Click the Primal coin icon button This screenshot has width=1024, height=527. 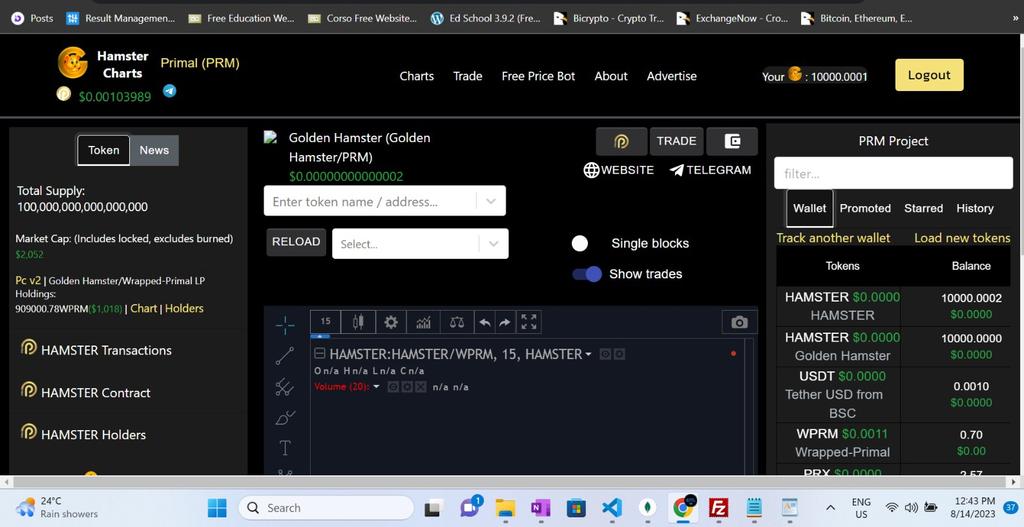pyautogui.click(x=621, y=141)
